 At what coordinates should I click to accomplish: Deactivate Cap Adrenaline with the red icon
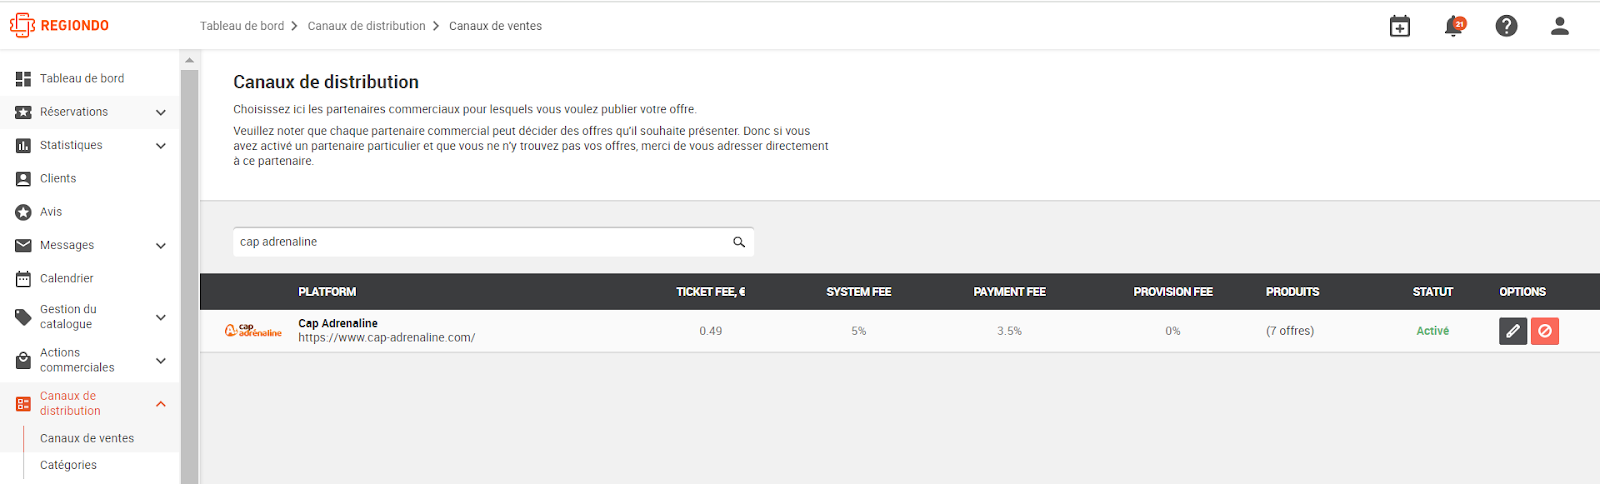pyautogui.click(x=1545, y=331)
